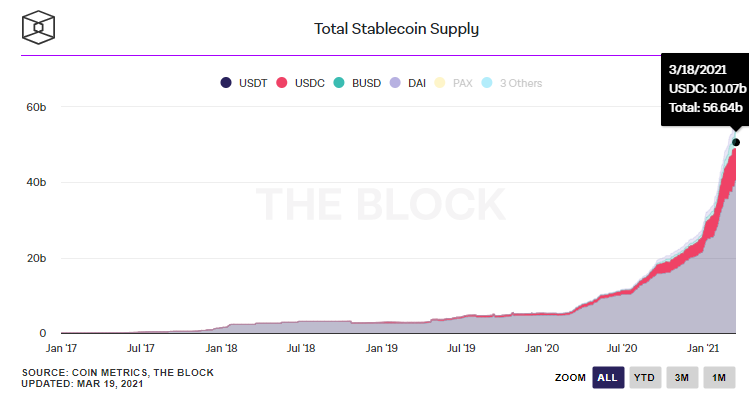Click the USDT dark navy legend dot
The image size is (749, 397).
pos(226,83)
